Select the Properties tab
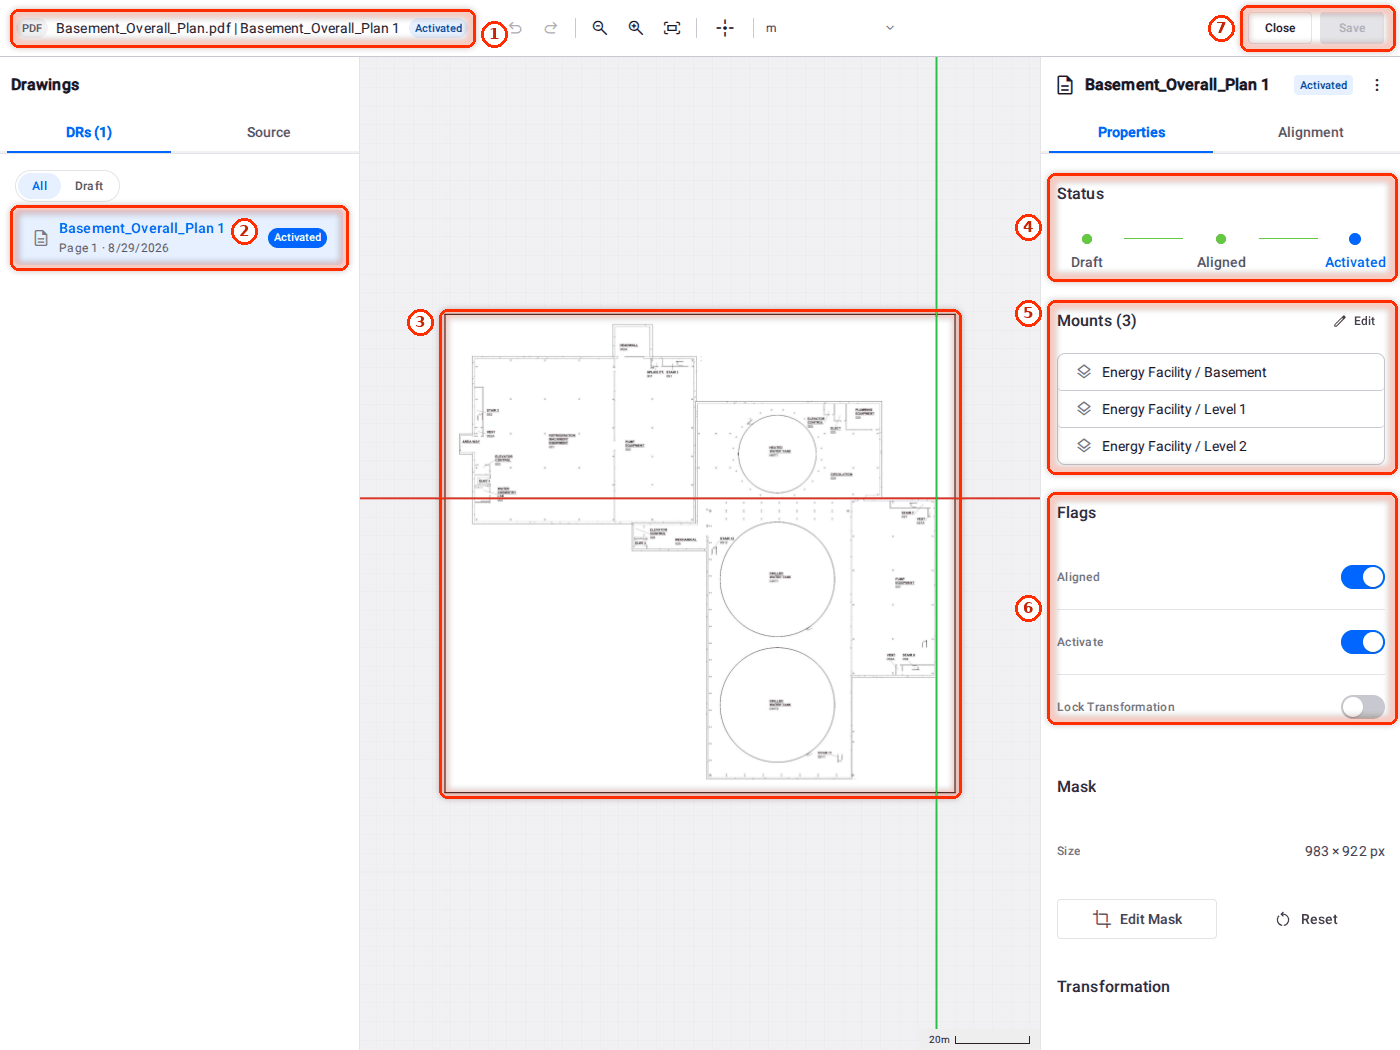 1131,132
